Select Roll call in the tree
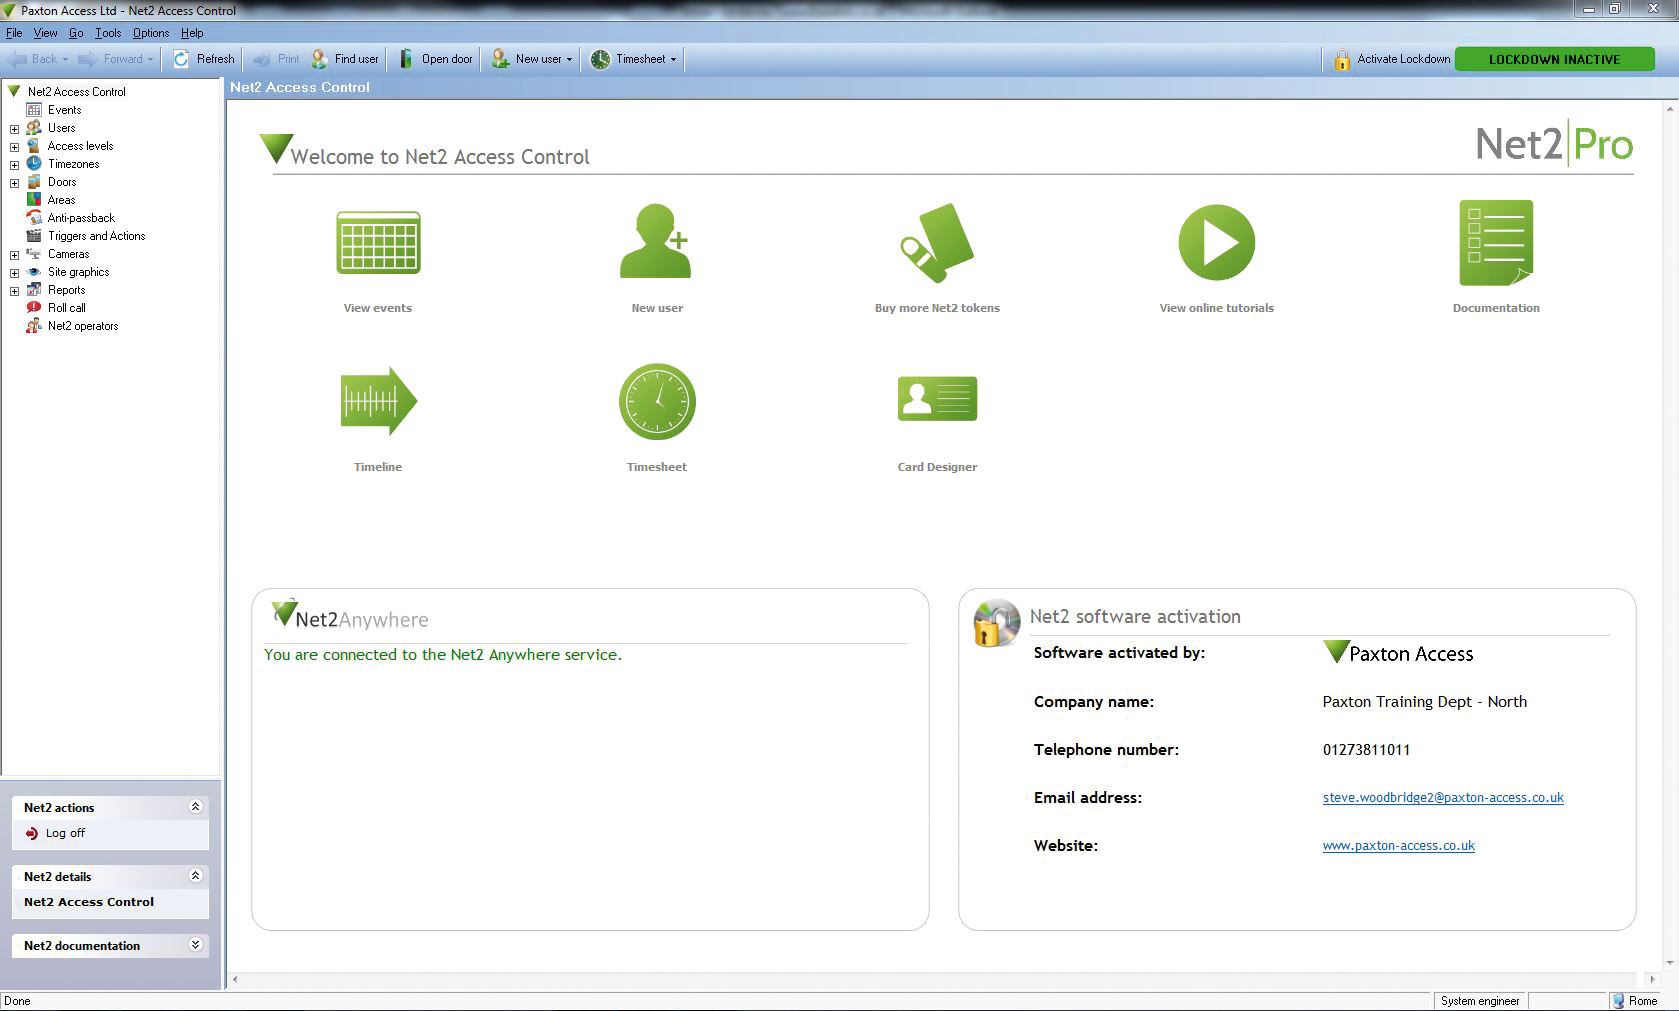The width and height of the screenshot is (1679, 1011). (x=66, y=308)
